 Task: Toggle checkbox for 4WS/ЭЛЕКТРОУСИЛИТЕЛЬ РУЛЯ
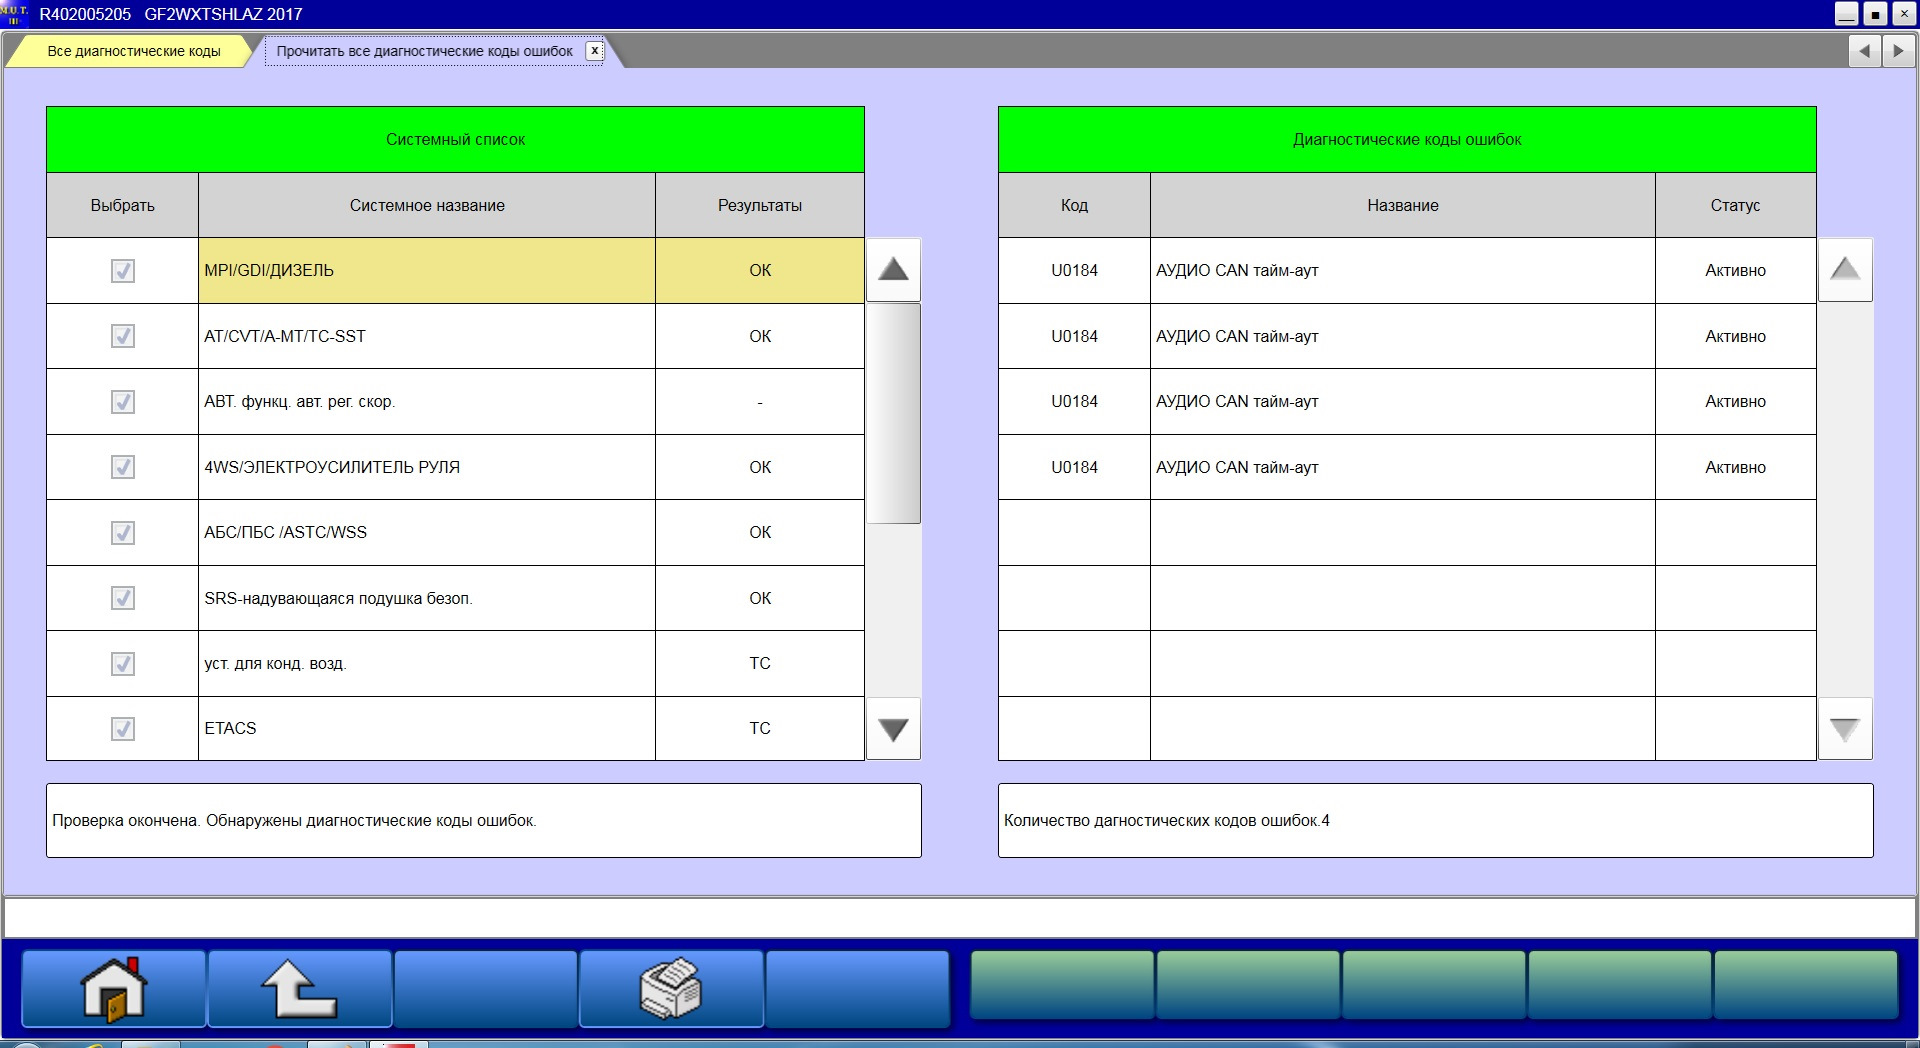[x=123, y=467]
